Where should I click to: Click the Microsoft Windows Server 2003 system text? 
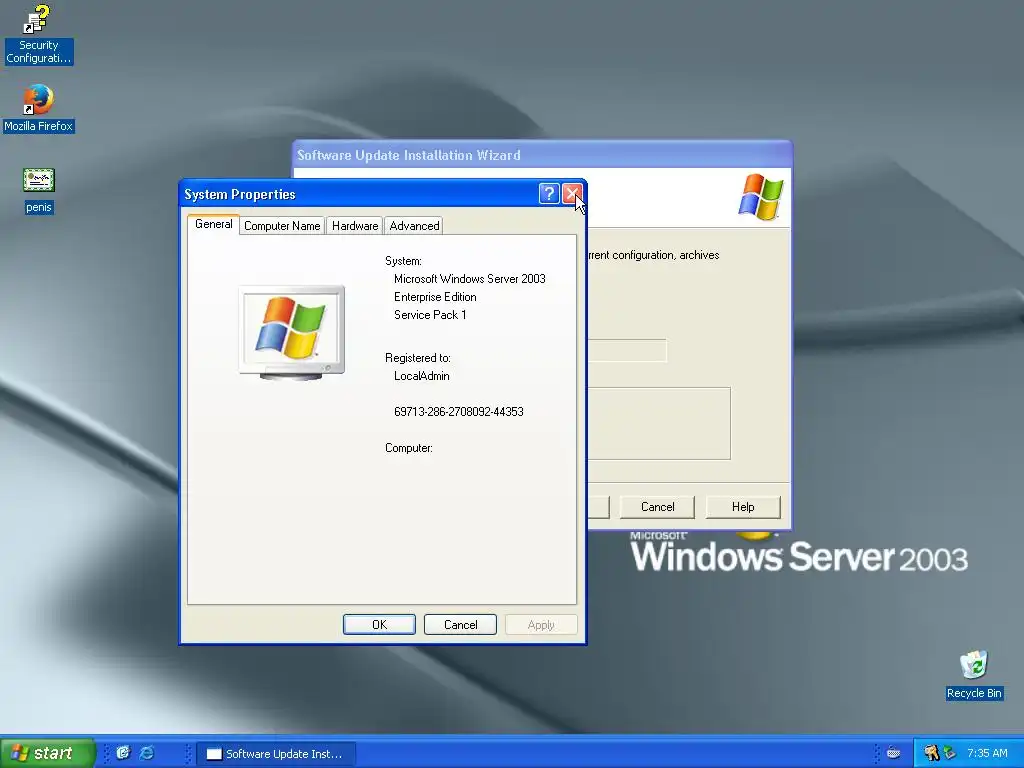(470, 279)
